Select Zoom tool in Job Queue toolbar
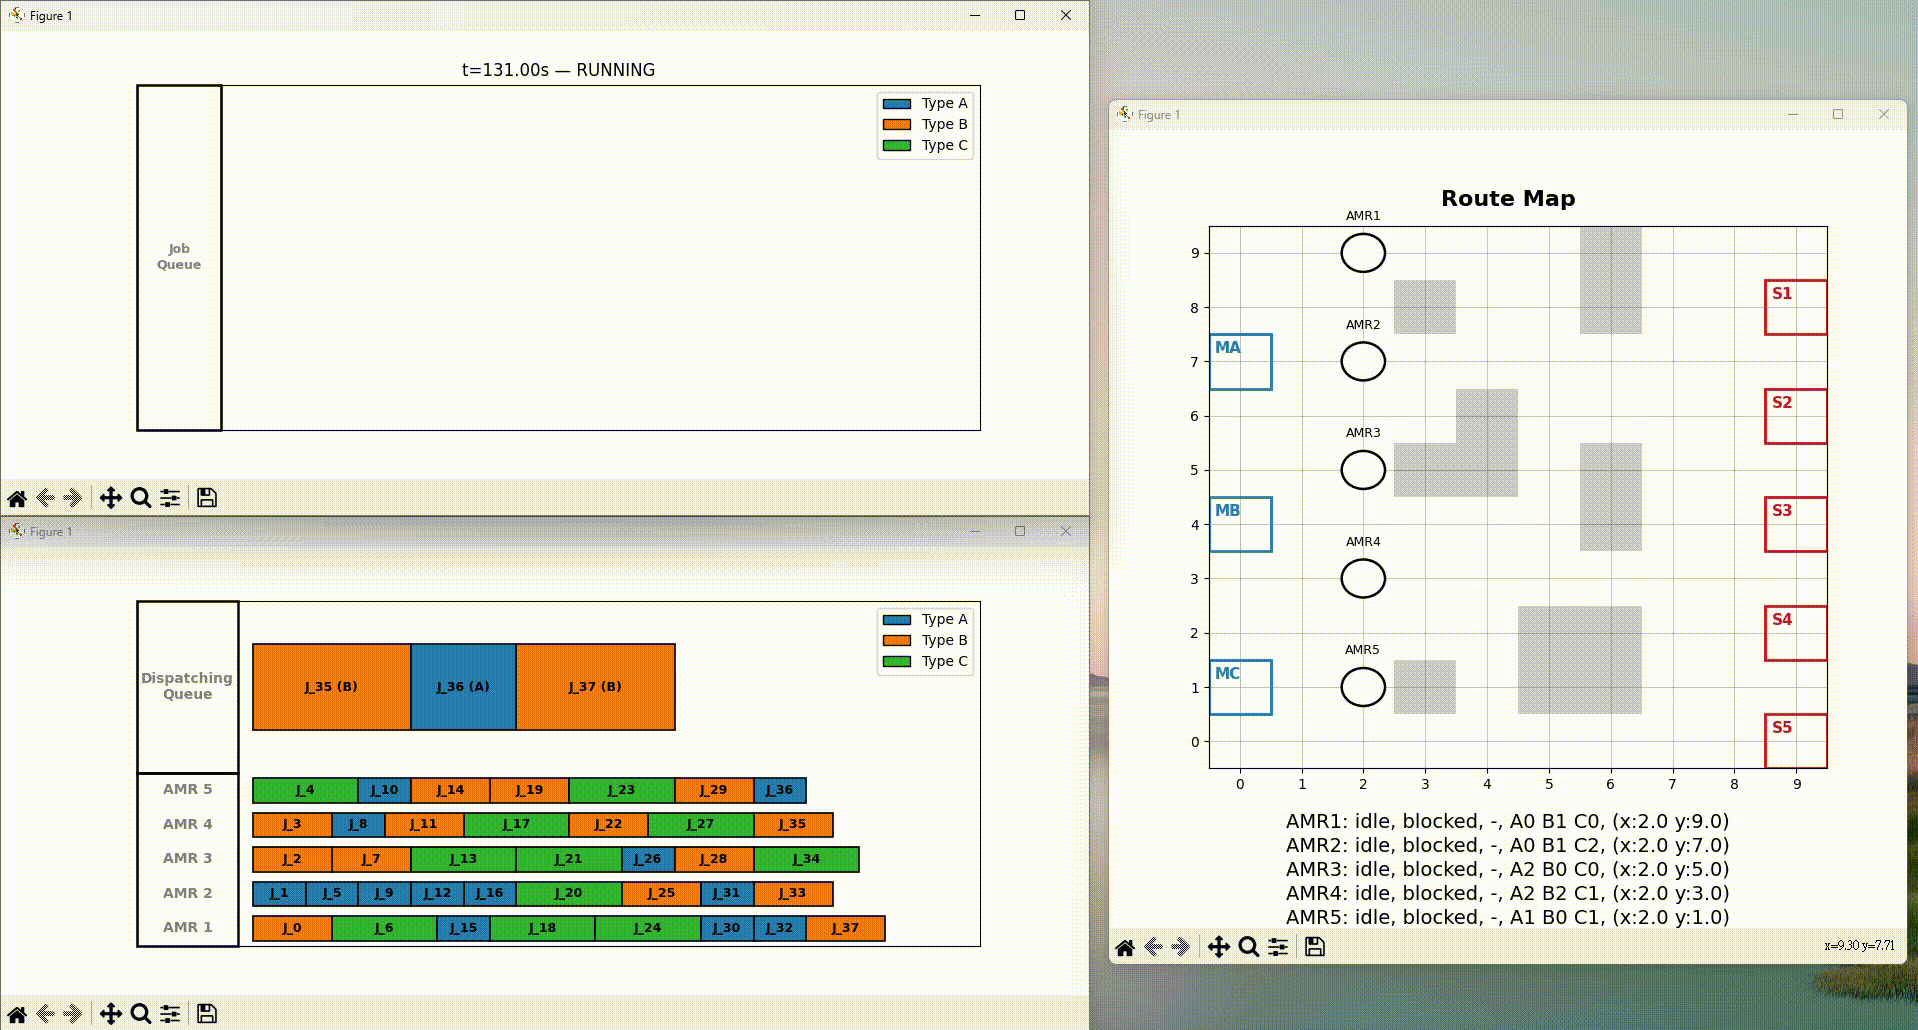The height and width of the screenshot is (1030, 1918). tap(141, 498)
